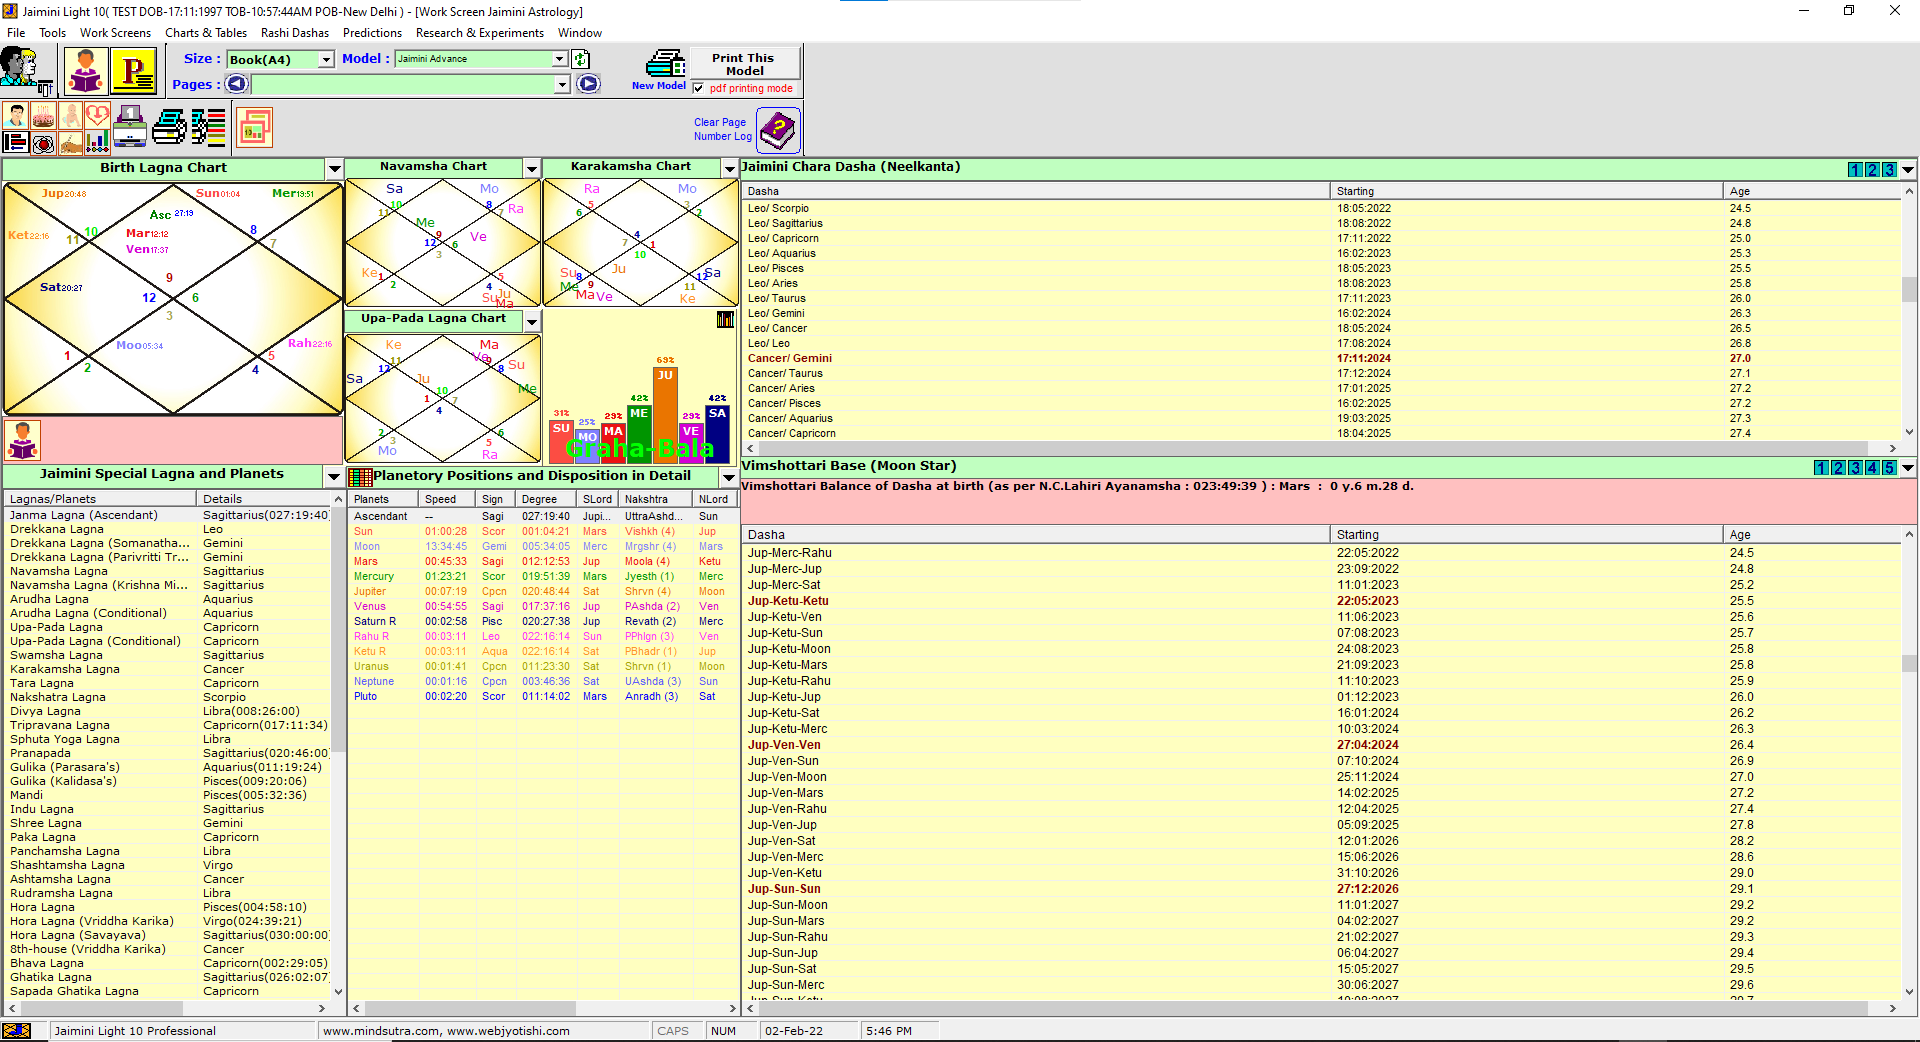This screenshot has width=1920, height=1042.
Task: Open the purple reader with book icon
Action: tap(86, 70)
